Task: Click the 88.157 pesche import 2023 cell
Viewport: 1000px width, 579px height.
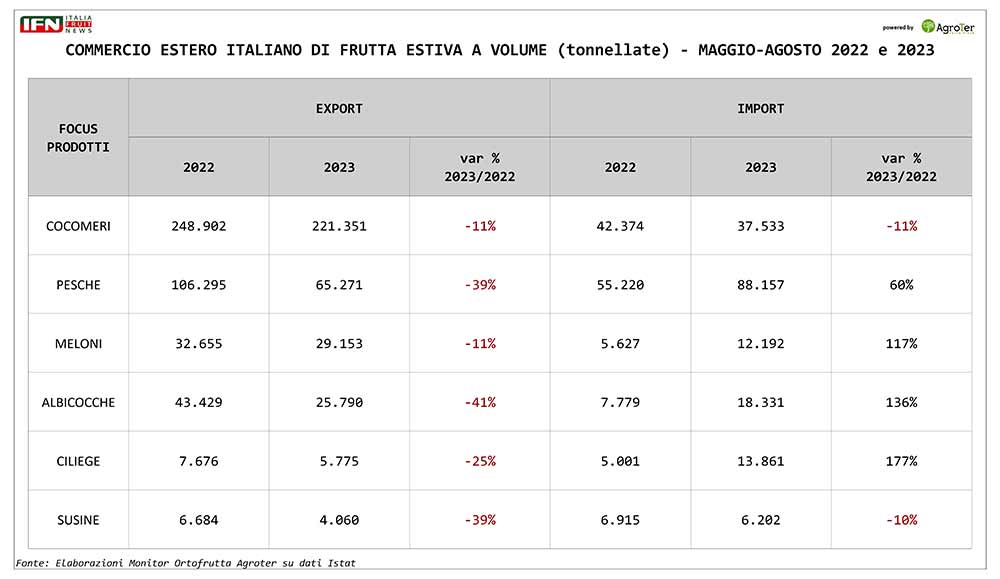Action: point(761,284)
